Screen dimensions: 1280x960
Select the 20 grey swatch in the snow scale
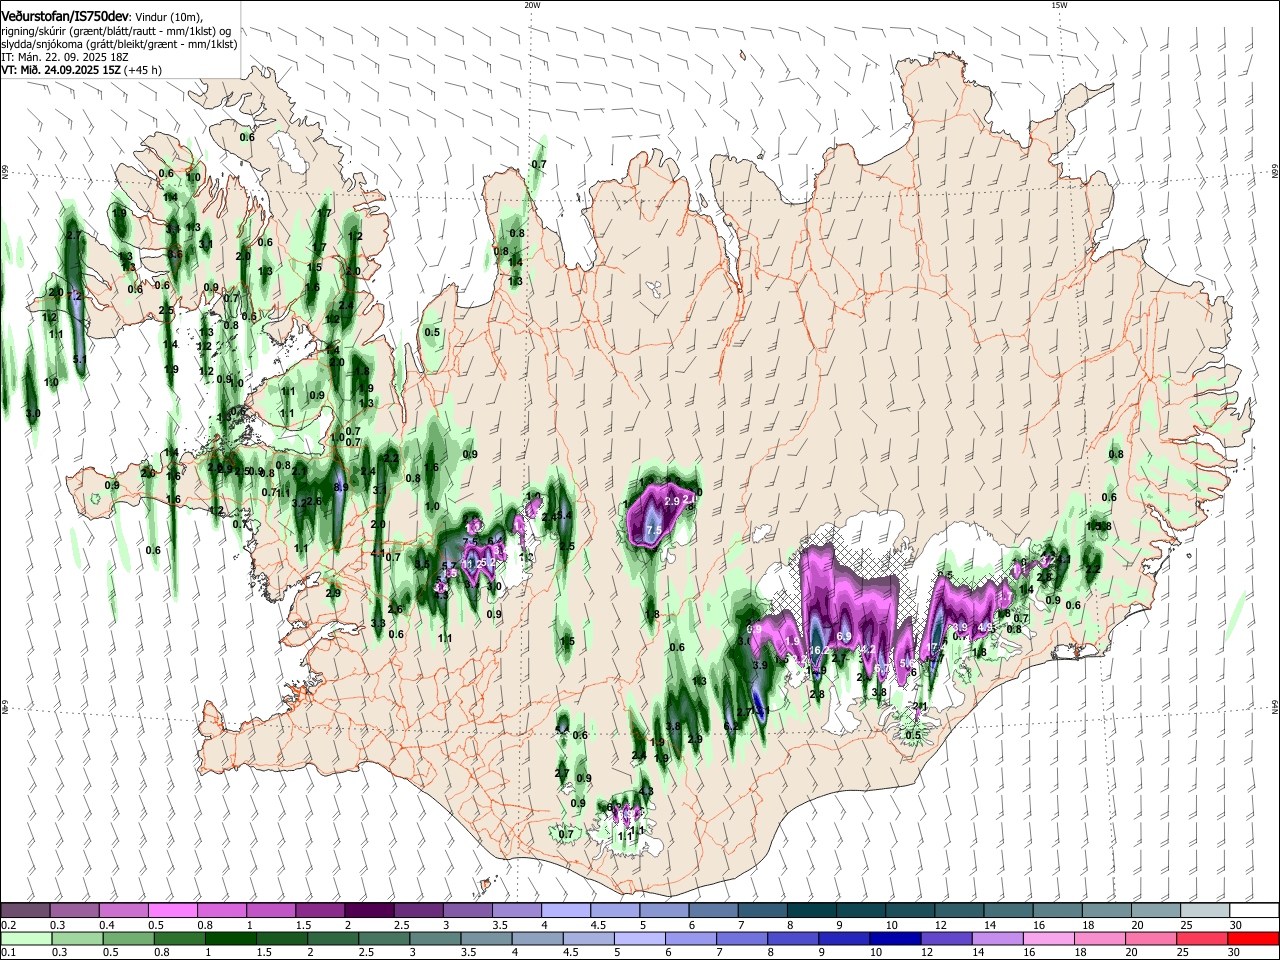[1155, 911]
